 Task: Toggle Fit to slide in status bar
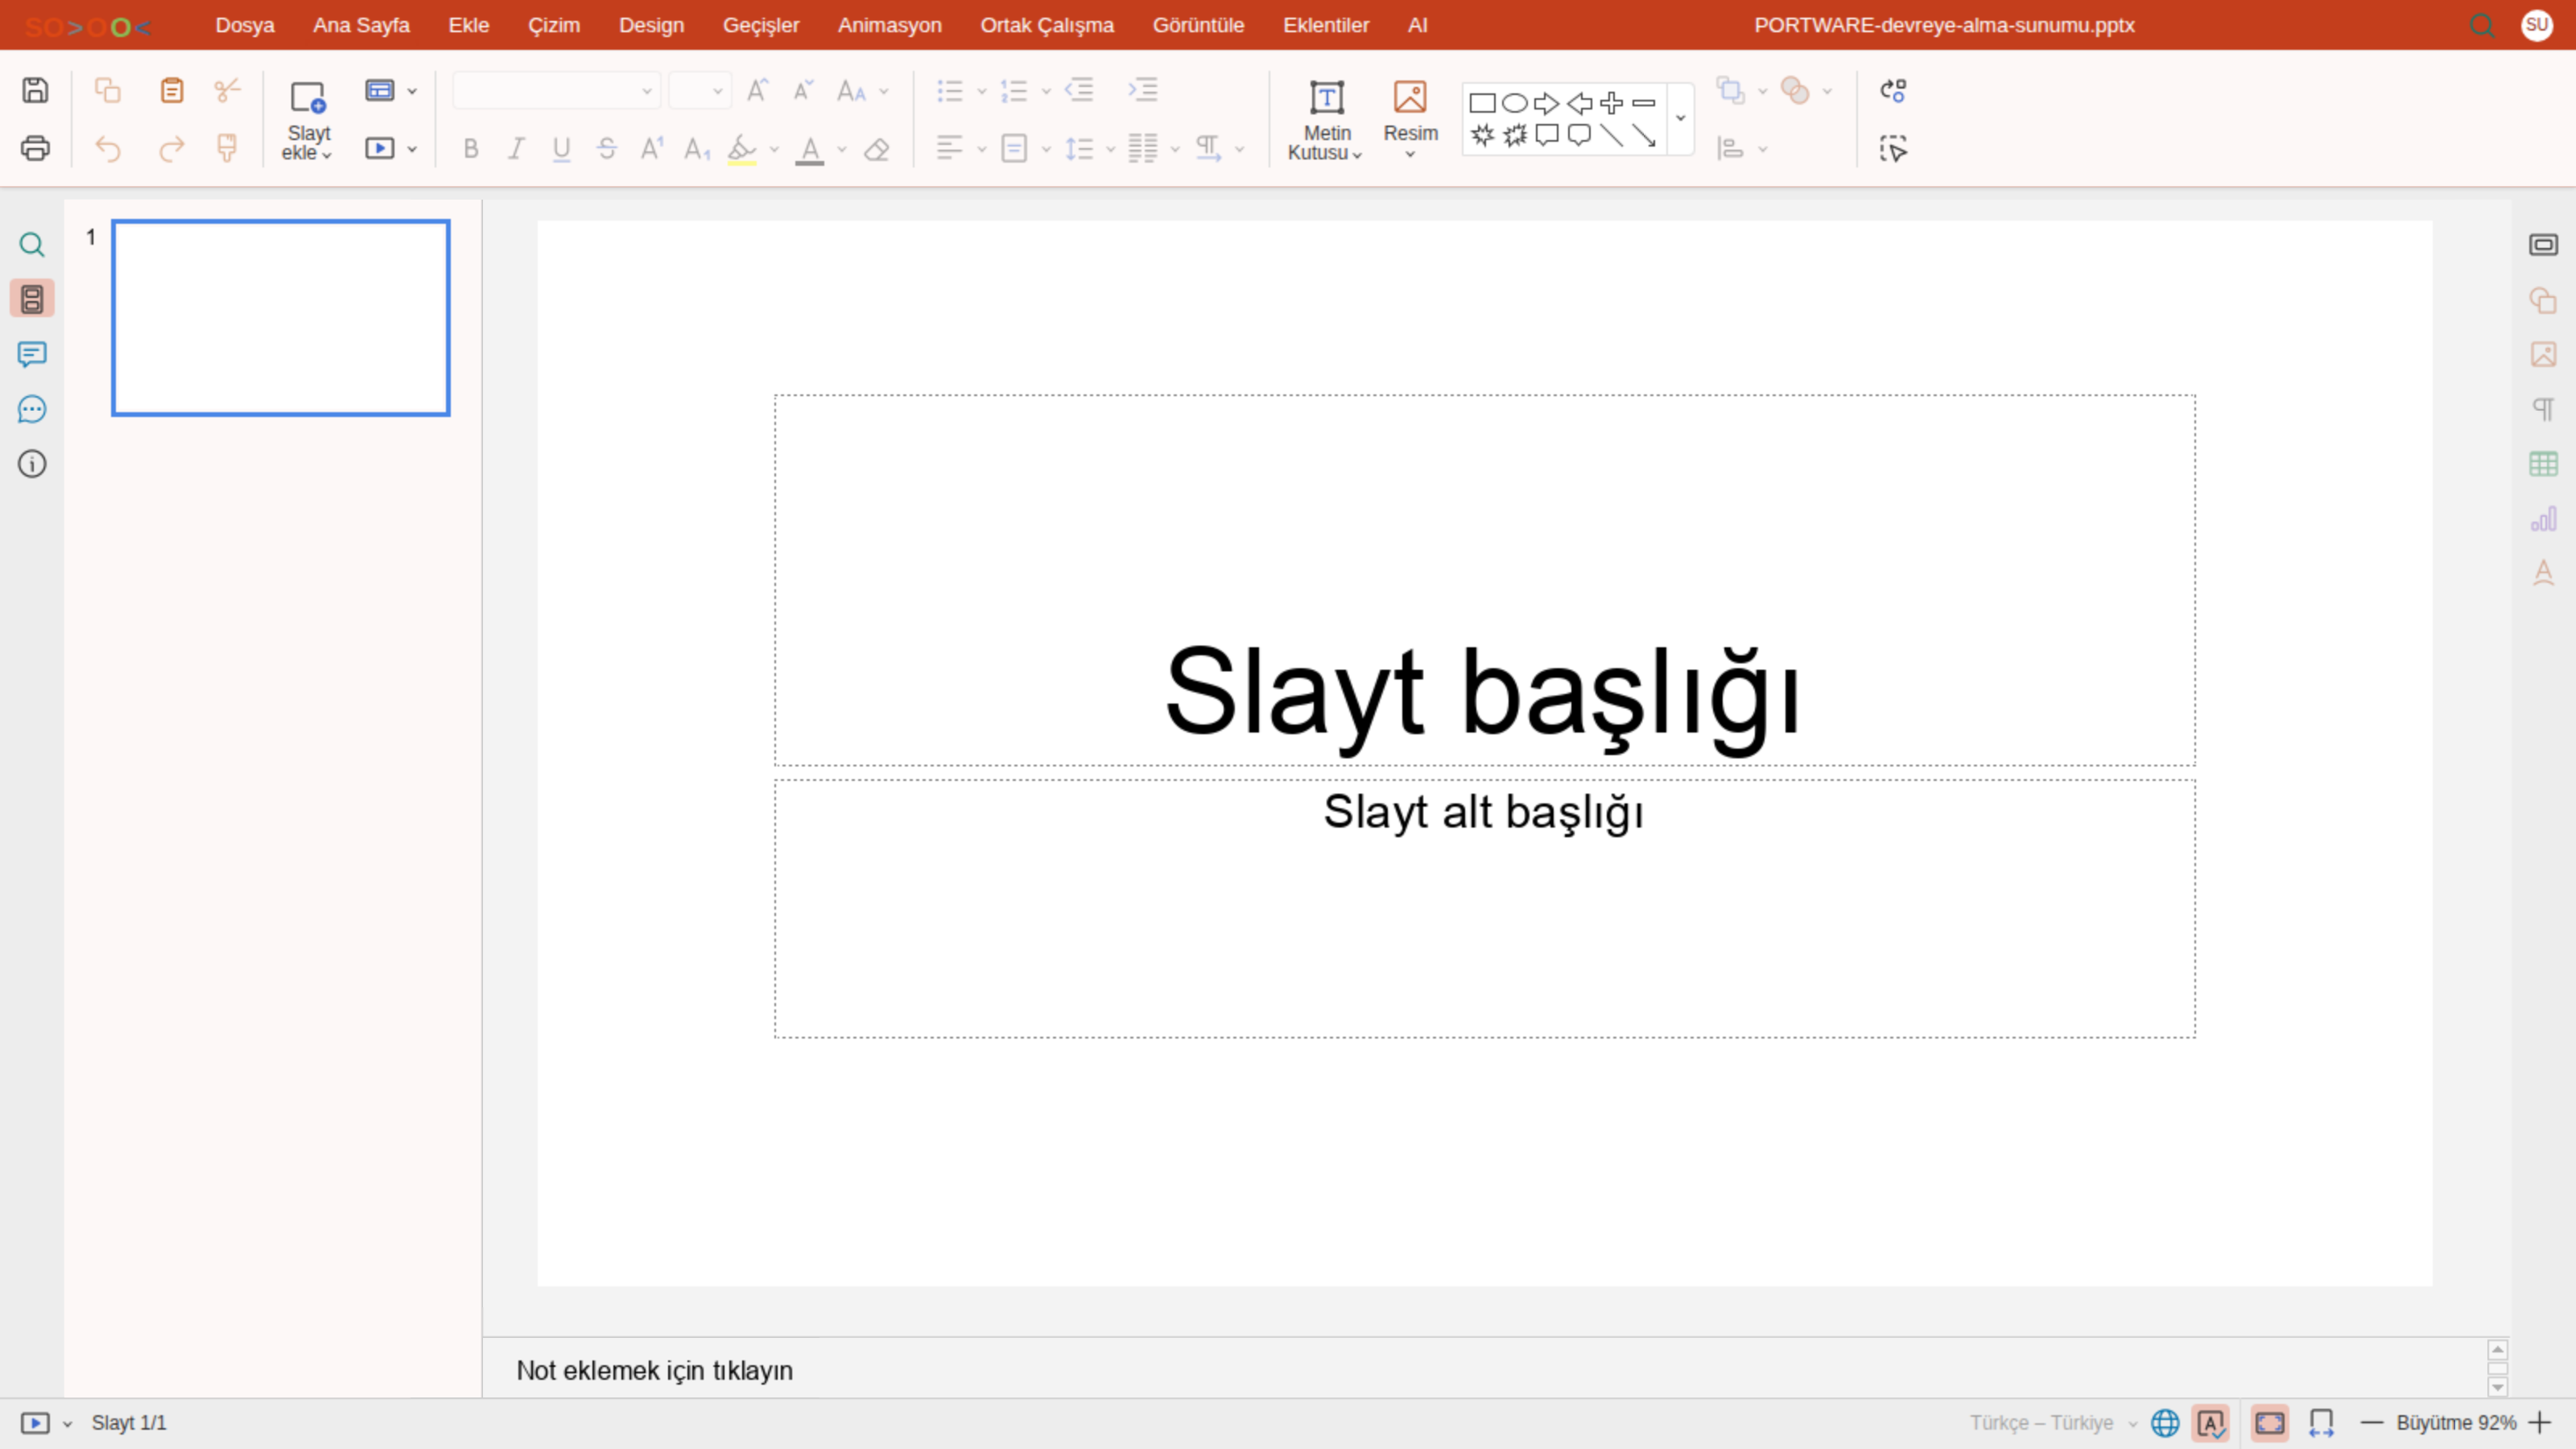(x=2270, y=1422)
